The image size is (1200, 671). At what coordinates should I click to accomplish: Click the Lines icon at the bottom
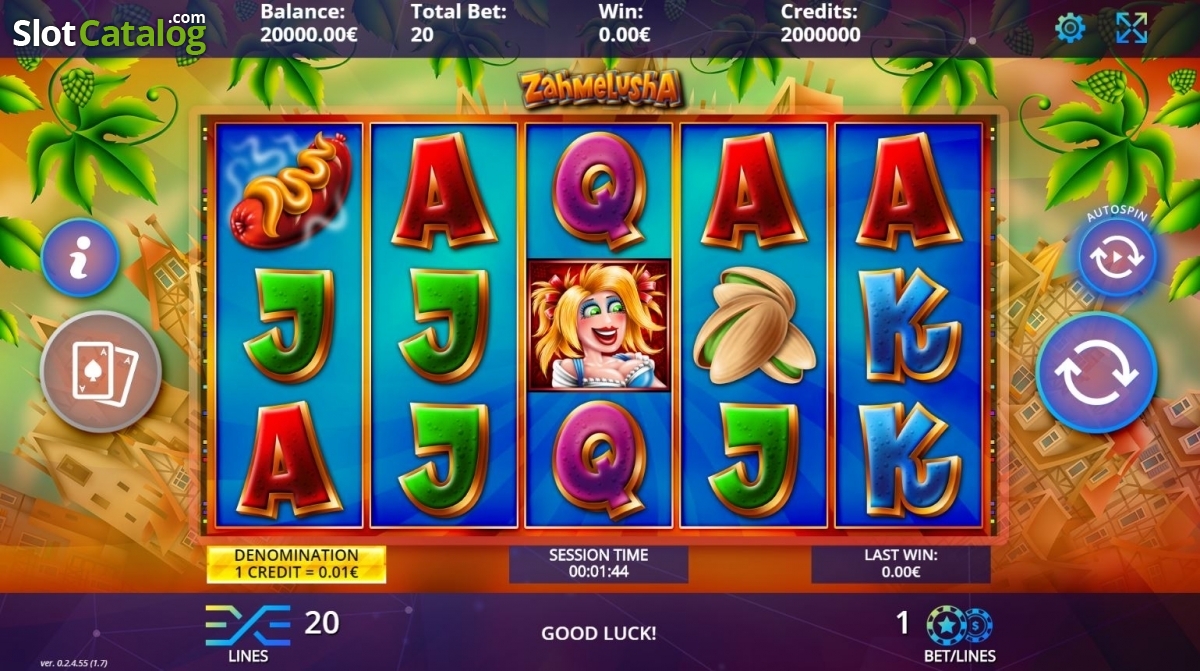248,625
